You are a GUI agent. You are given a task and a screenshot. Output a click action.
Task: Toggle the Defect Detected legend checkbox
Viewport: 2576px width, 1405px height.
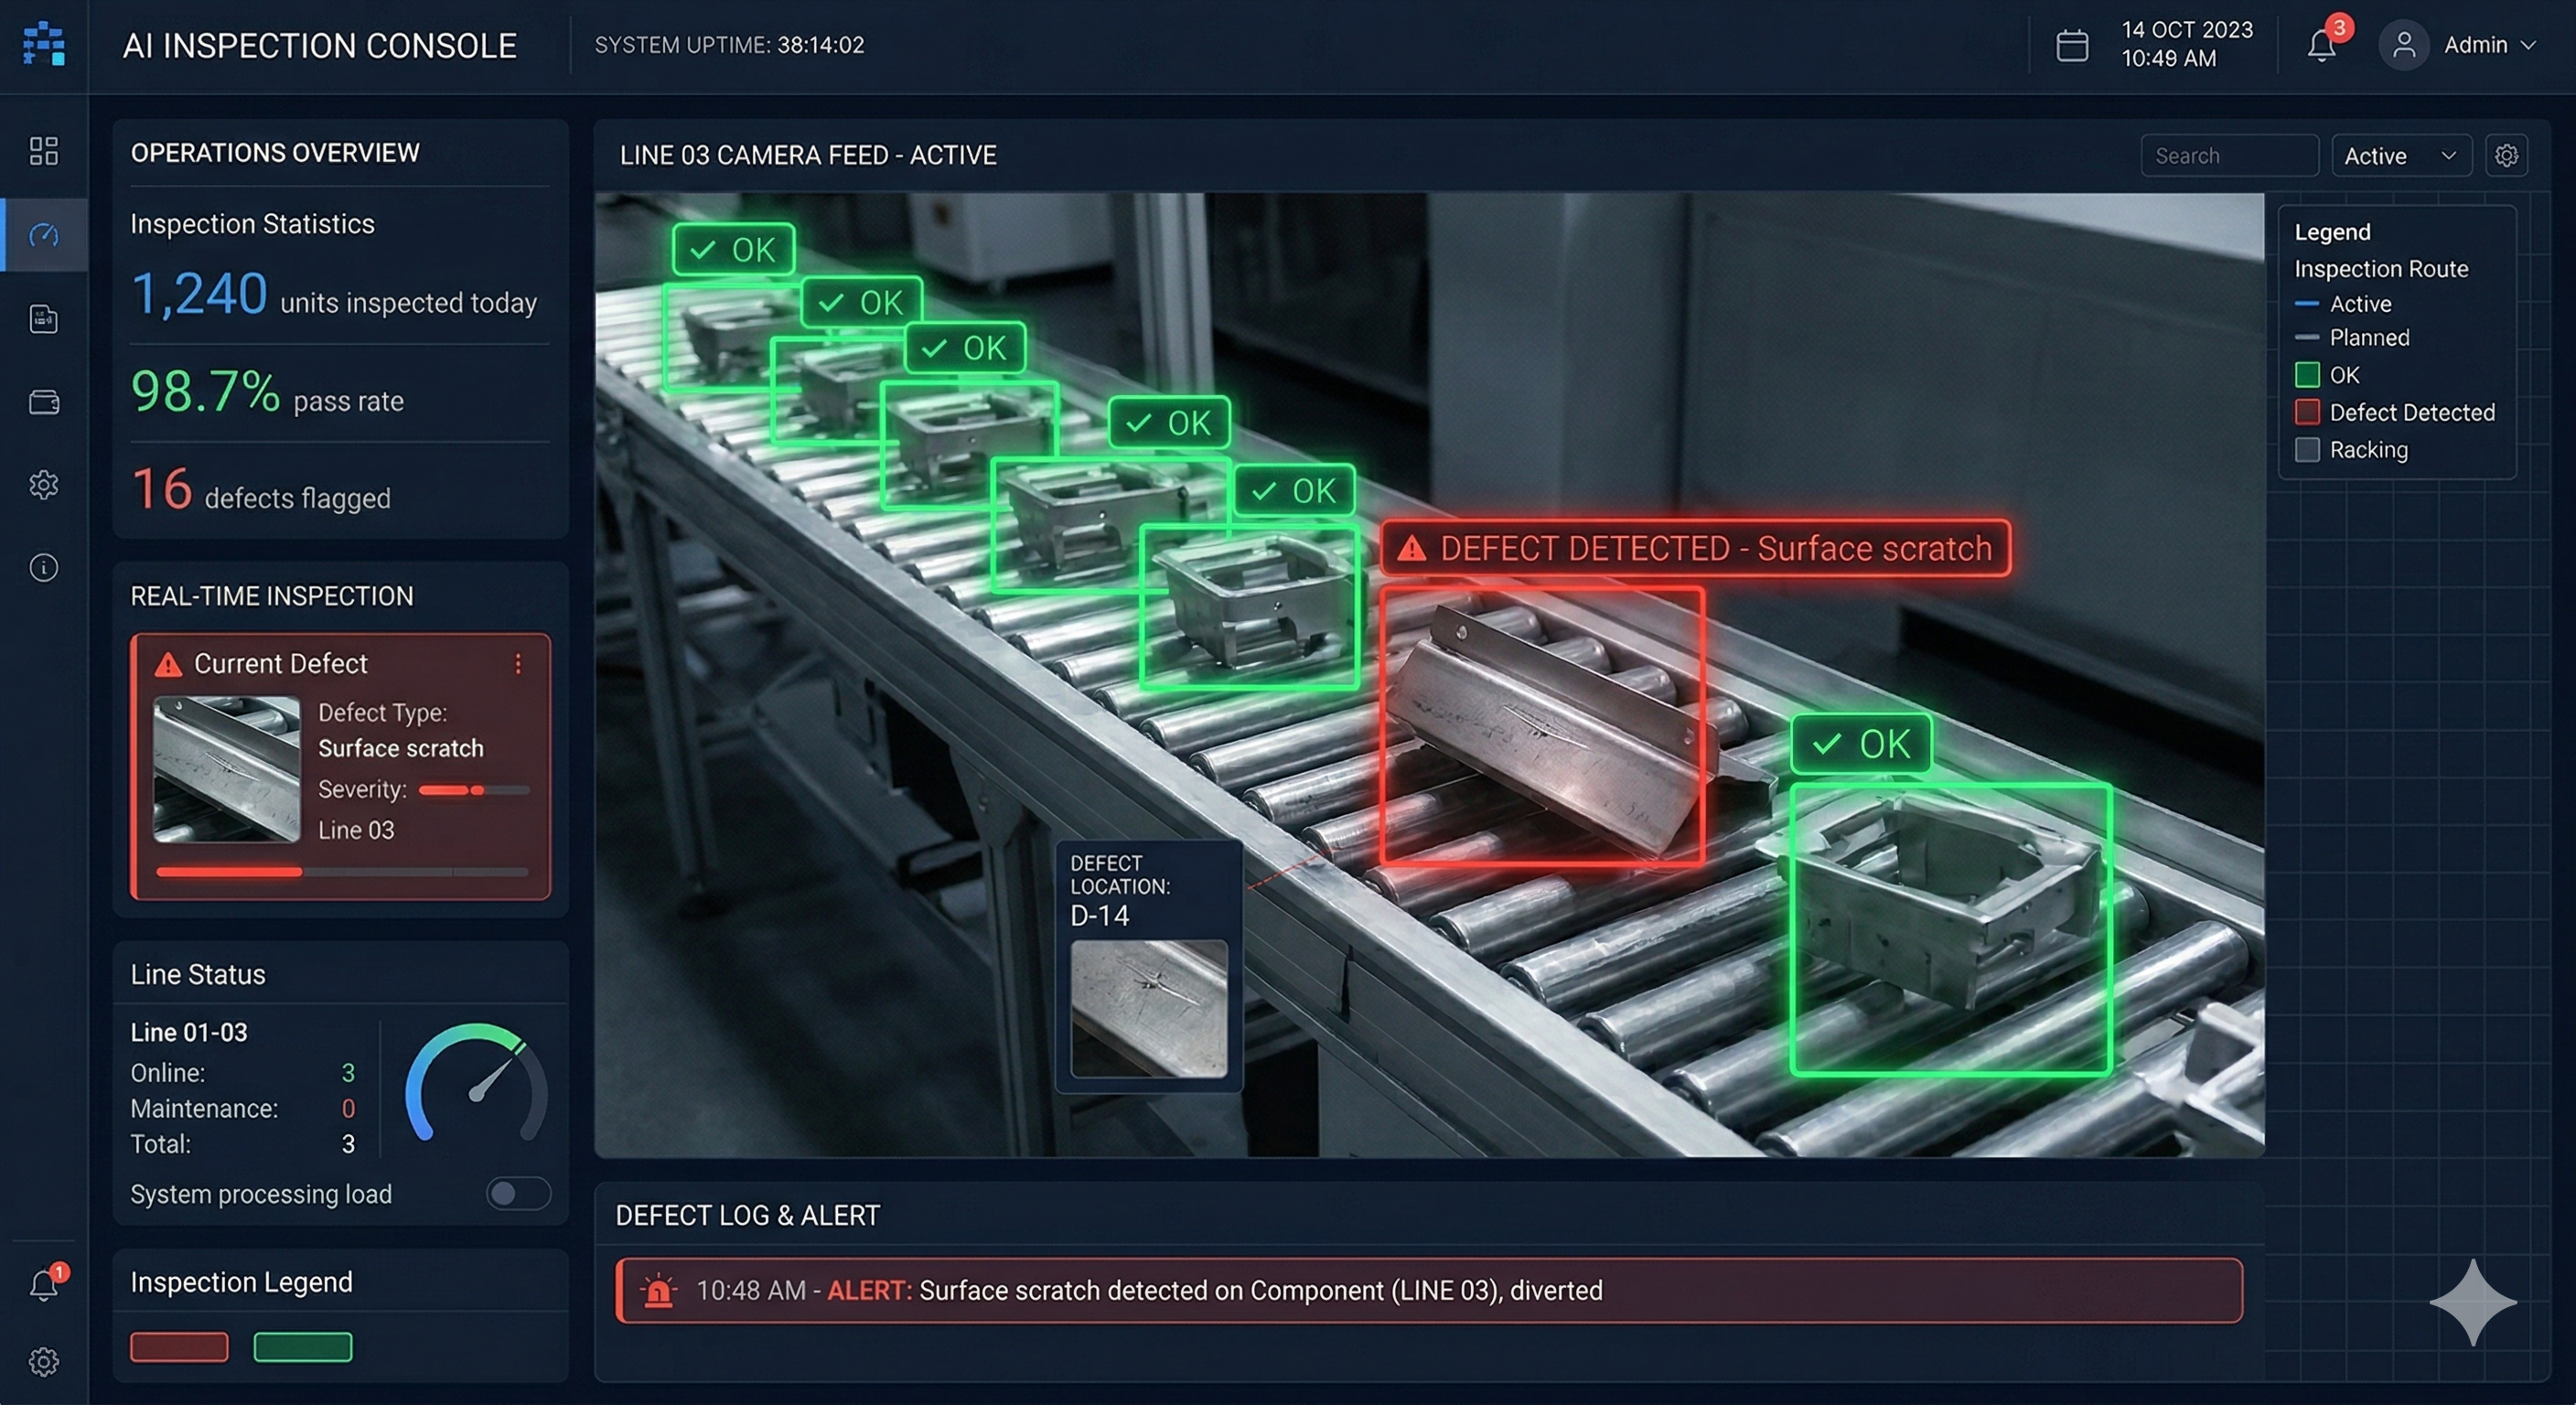(2308, 412)
